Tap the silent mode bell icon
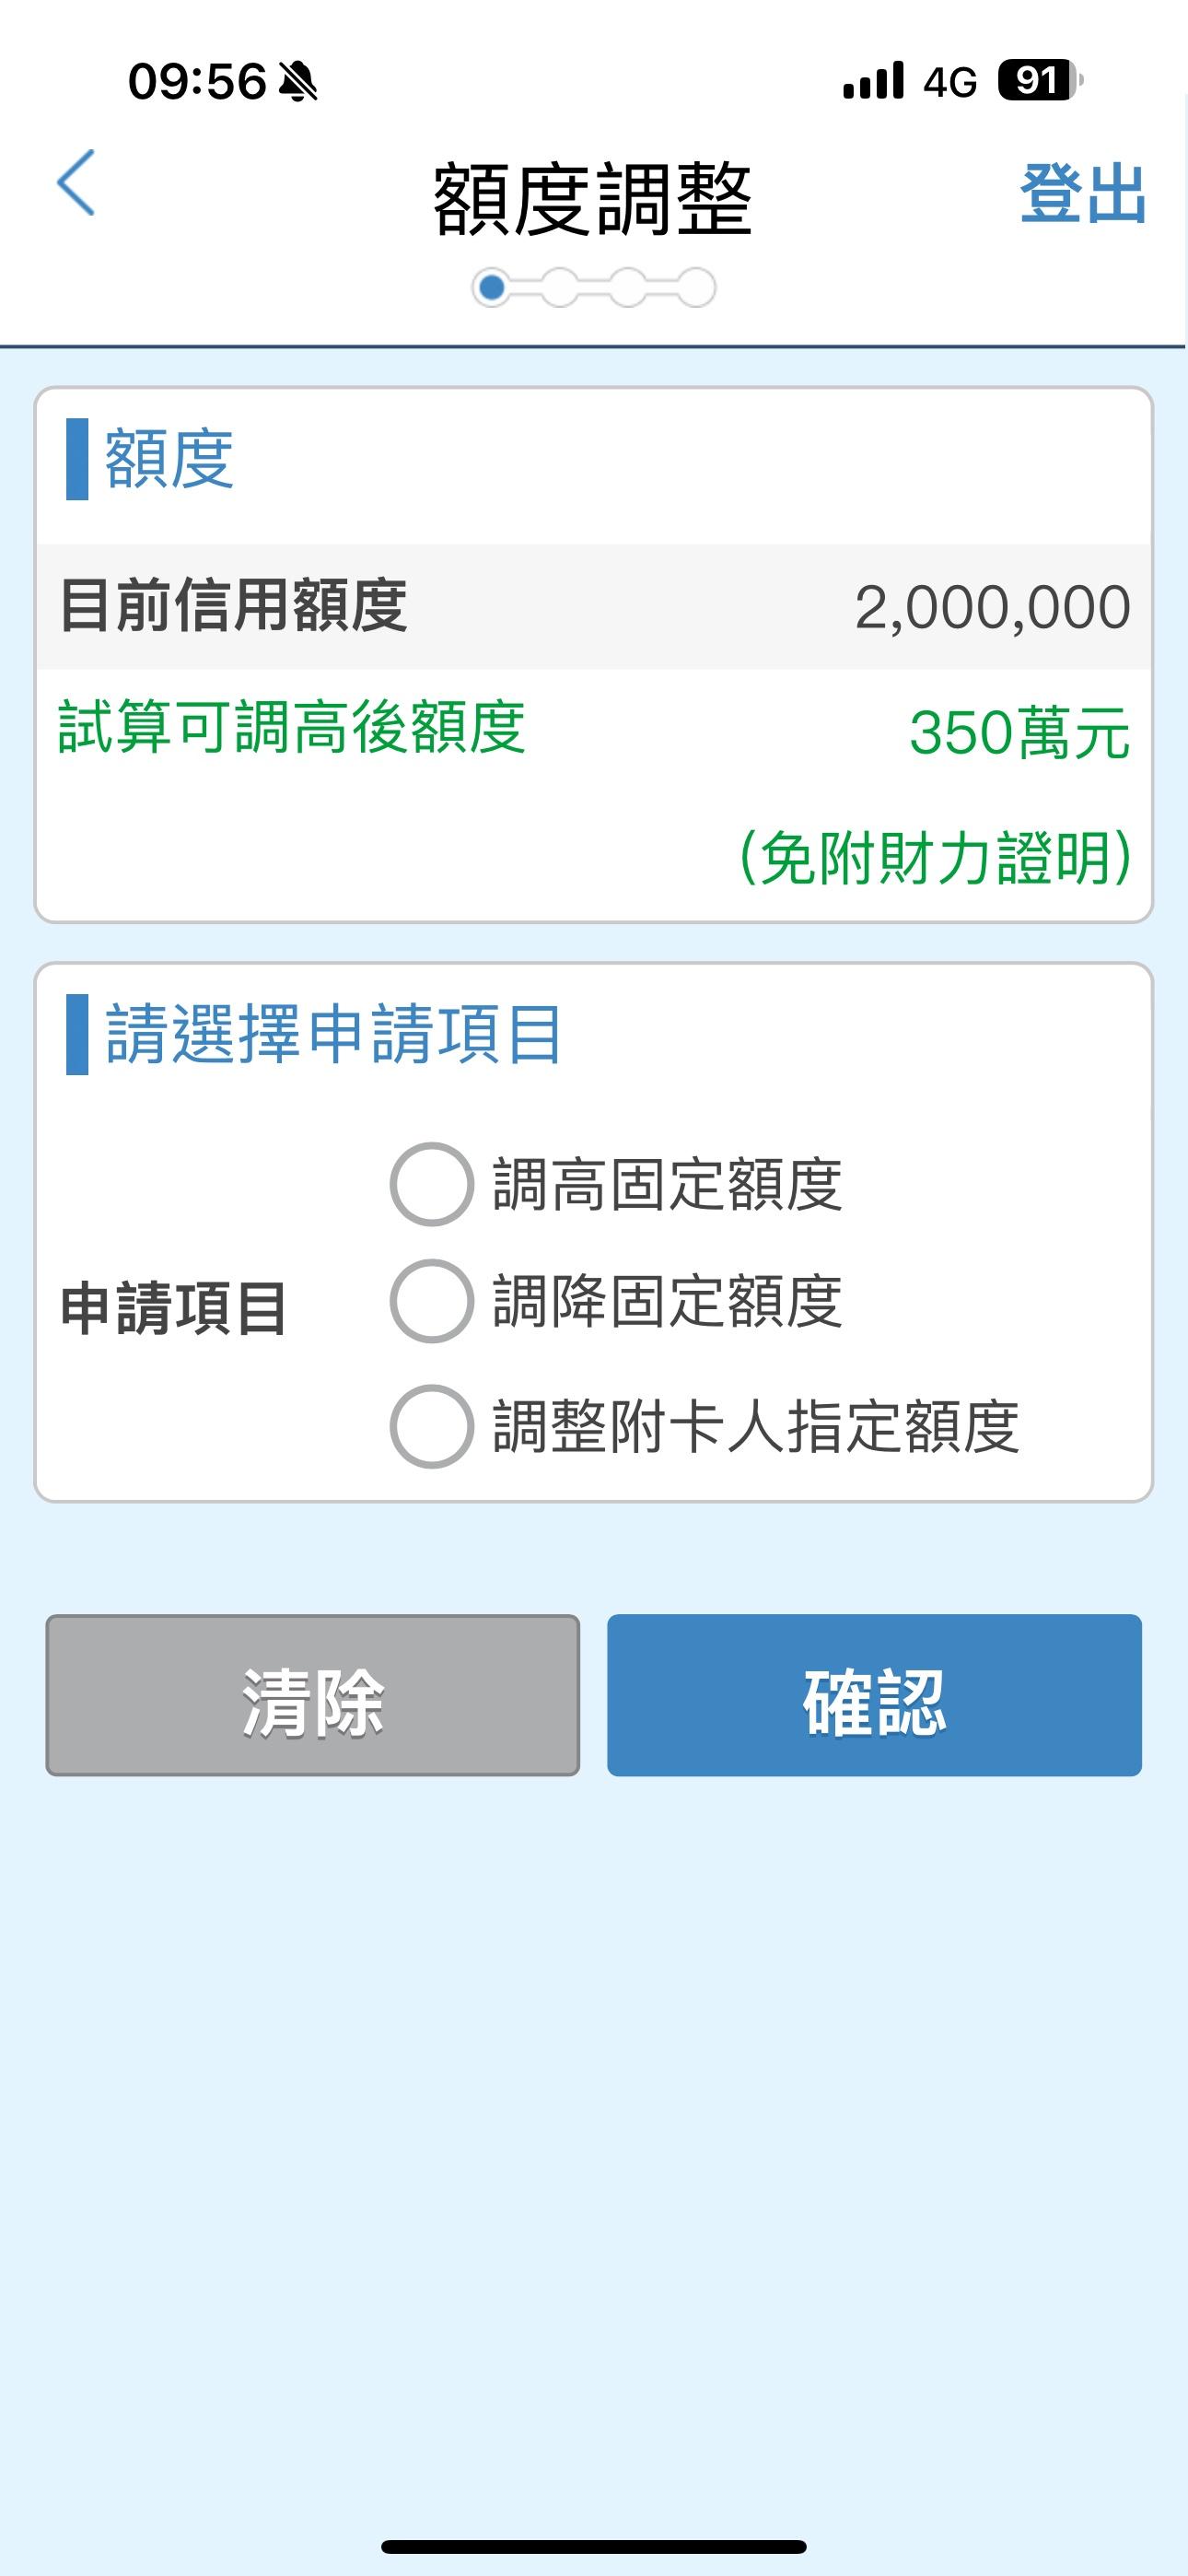 tap(298, 82)
